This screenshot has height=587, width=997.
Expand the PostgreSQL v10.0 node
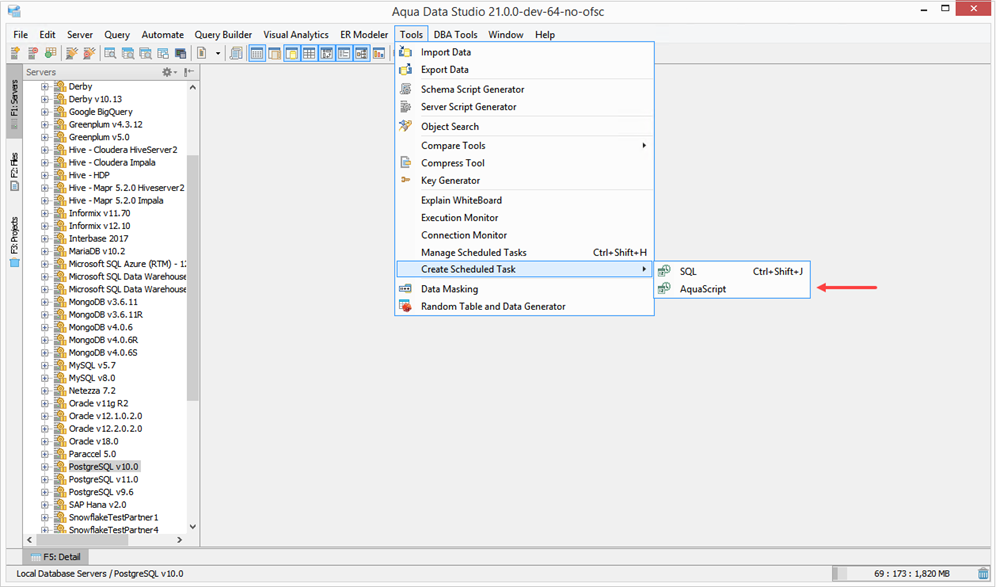coord(45,467)
